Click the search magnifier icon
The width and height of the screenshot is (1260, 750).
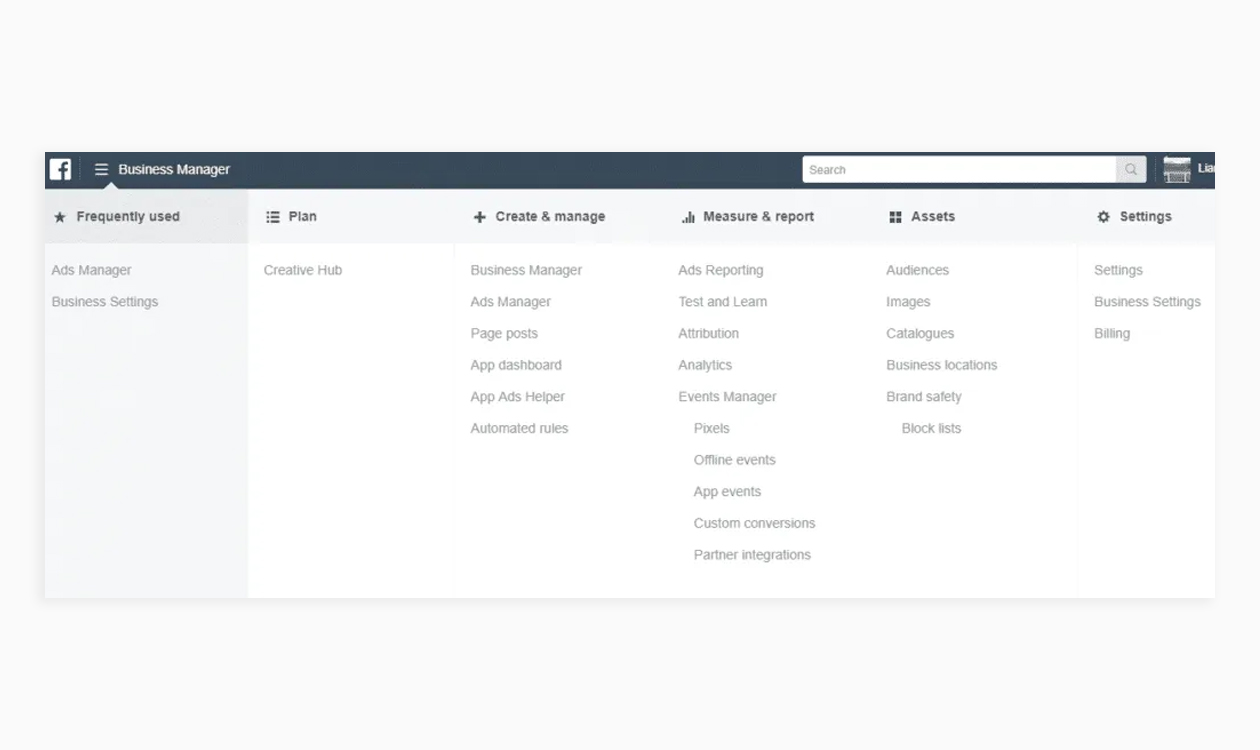[1131, 170]
